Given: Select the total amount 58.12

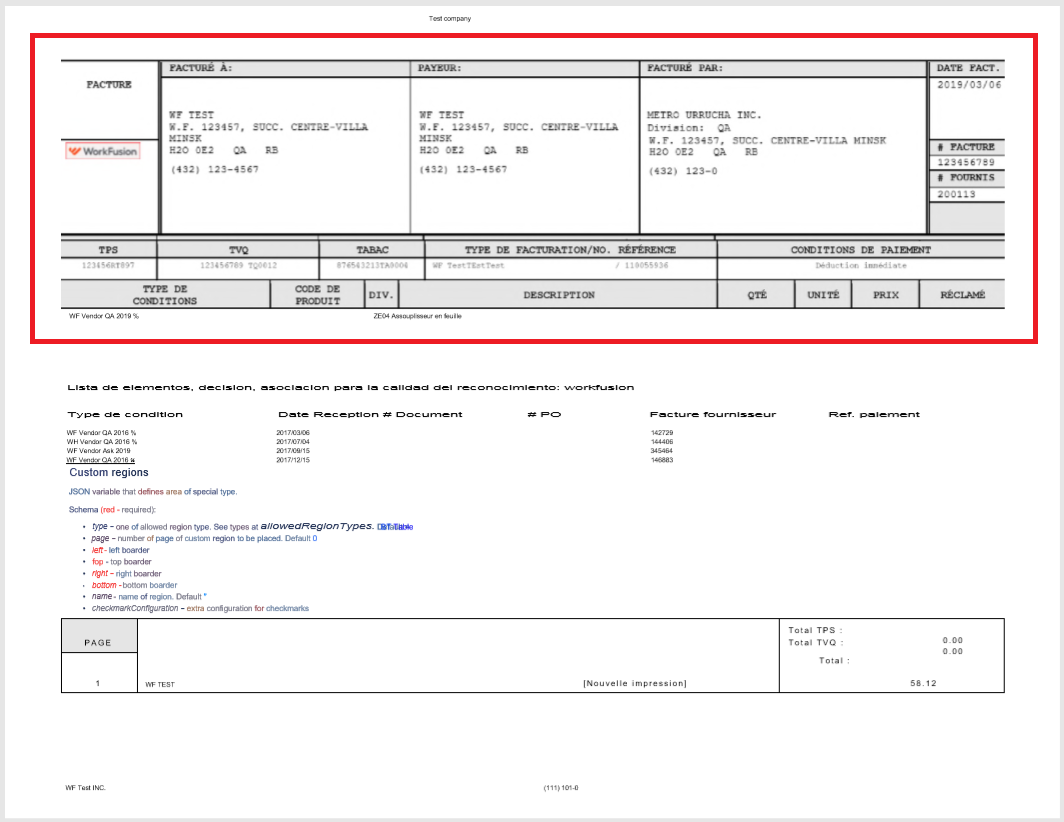Looking at the screenshot, I should coord(923,684).
